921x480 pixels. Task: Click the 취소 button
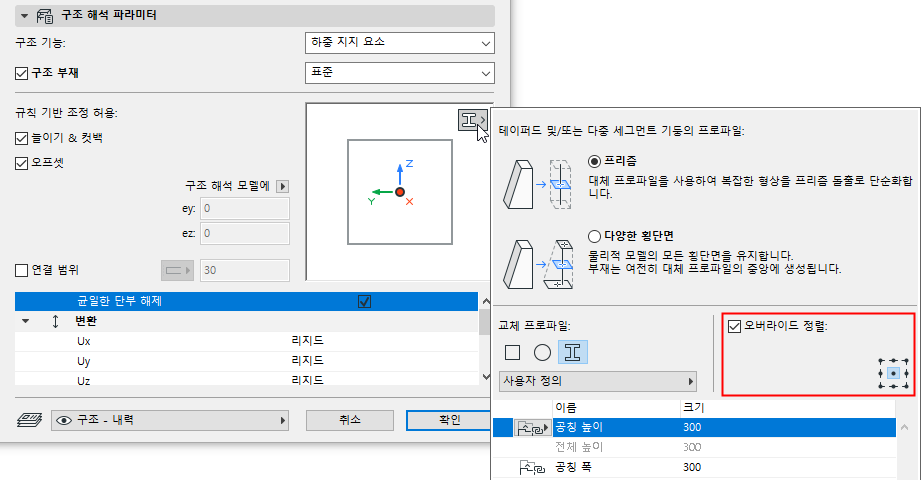(349, 420)
